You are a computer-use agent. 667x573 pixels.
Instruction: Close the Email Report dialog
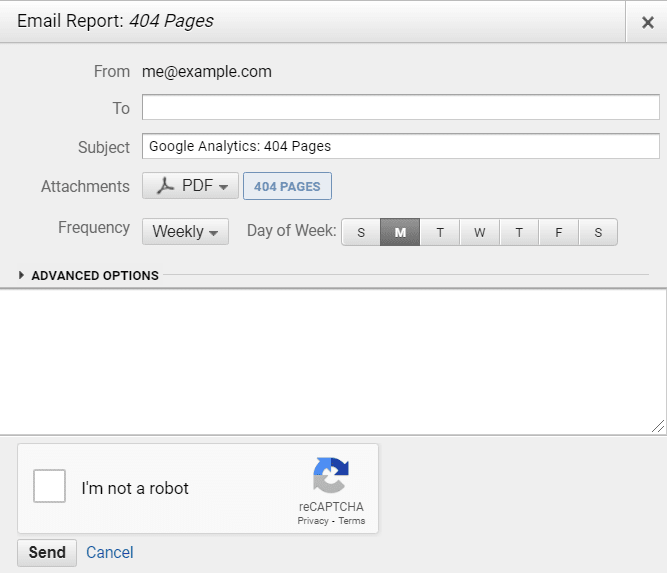click(x=647, y=22)
